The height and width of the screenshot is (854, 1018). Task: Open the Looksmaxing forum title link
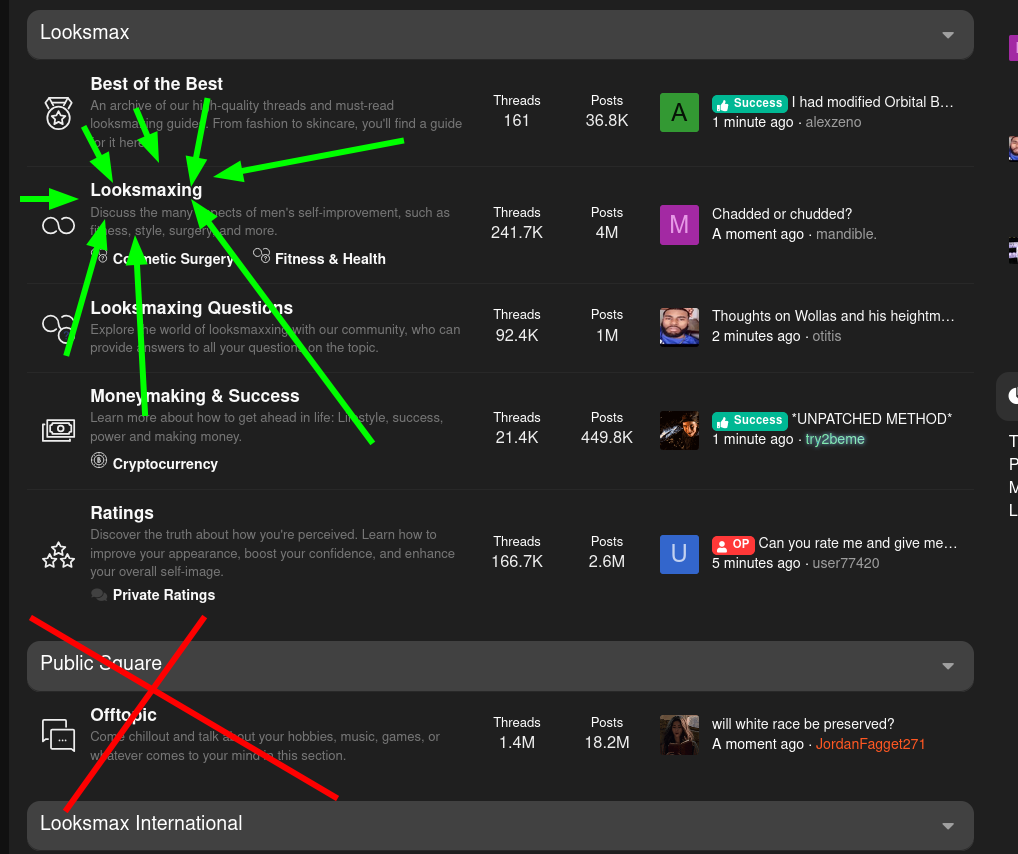click(146, 190)
